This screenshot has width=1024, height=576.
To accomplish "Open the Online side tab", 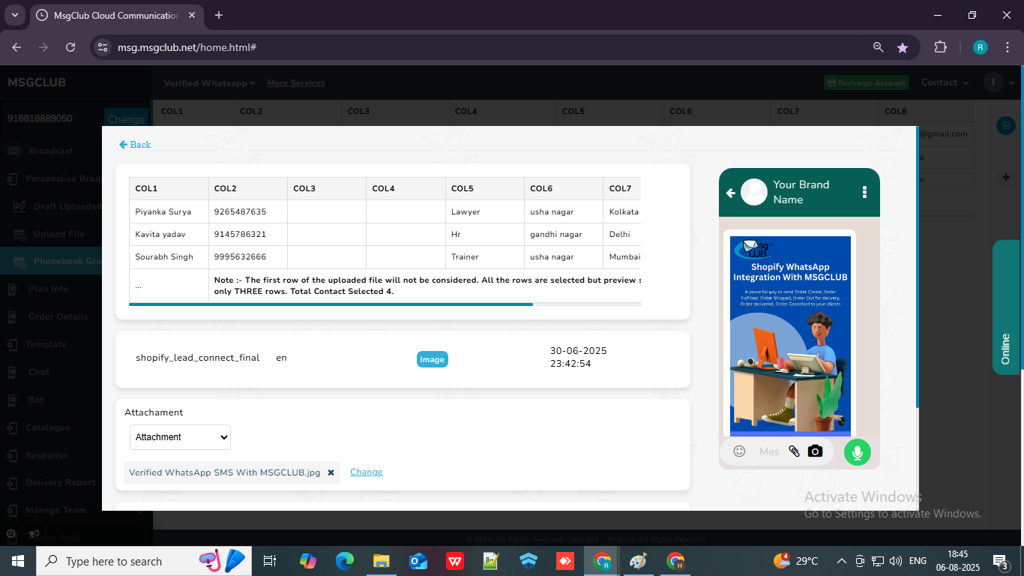I will [1006, 307].
